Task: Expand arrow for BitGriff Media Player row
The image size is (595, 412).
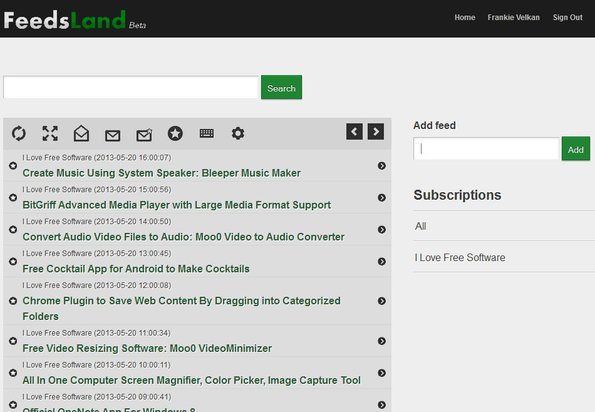Action: coord(382,198)
